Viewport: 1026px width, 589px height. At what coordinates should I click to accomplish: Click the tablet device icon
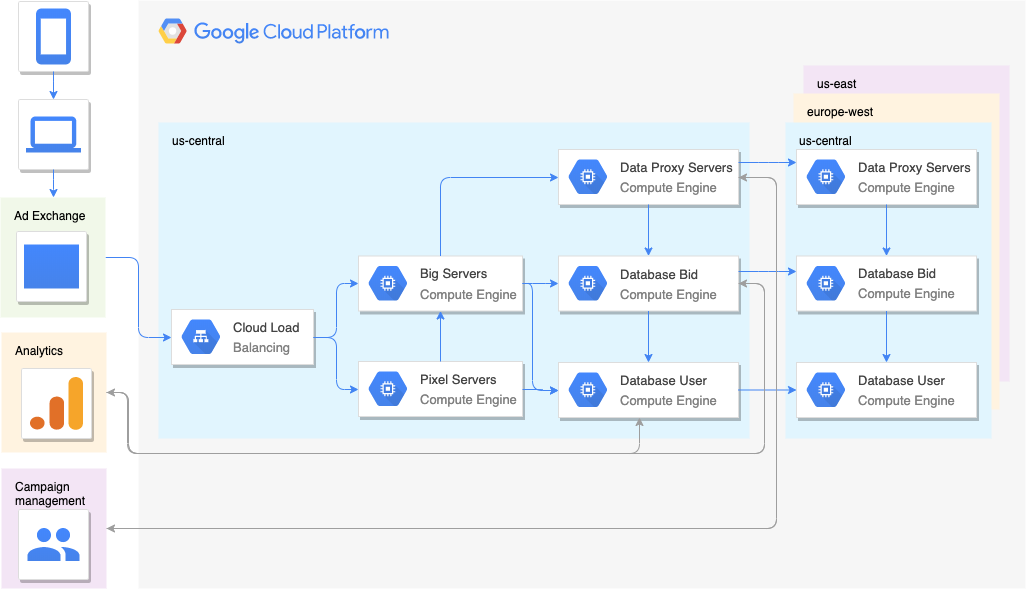[54, 37]
